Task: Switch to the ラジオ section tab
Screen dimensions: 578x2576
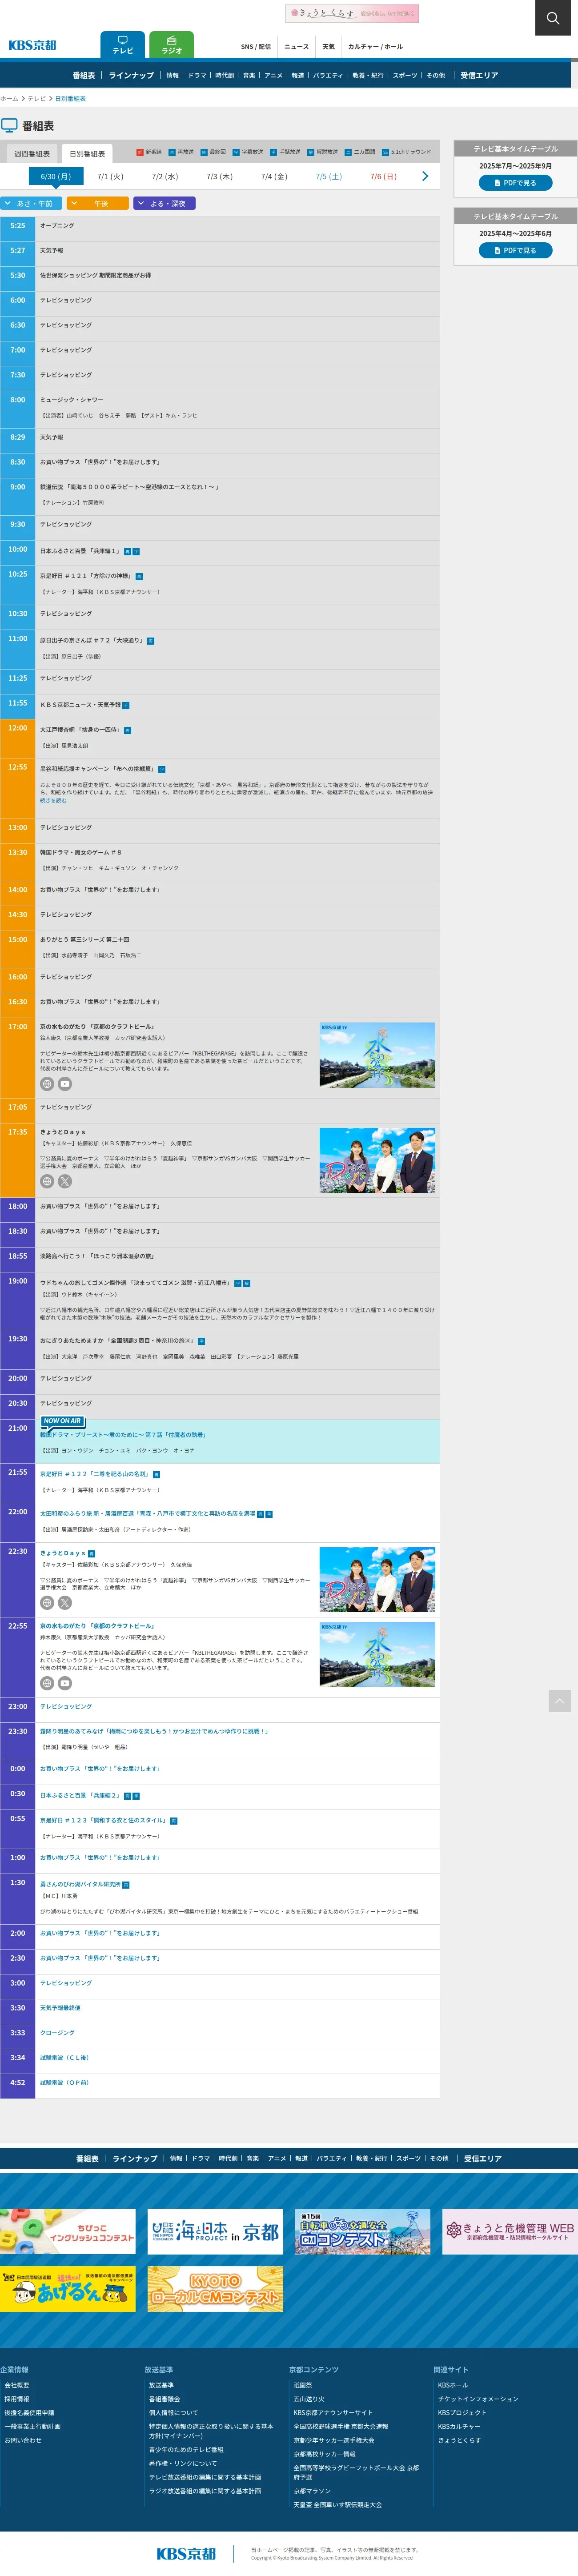Action: (172, 45)
